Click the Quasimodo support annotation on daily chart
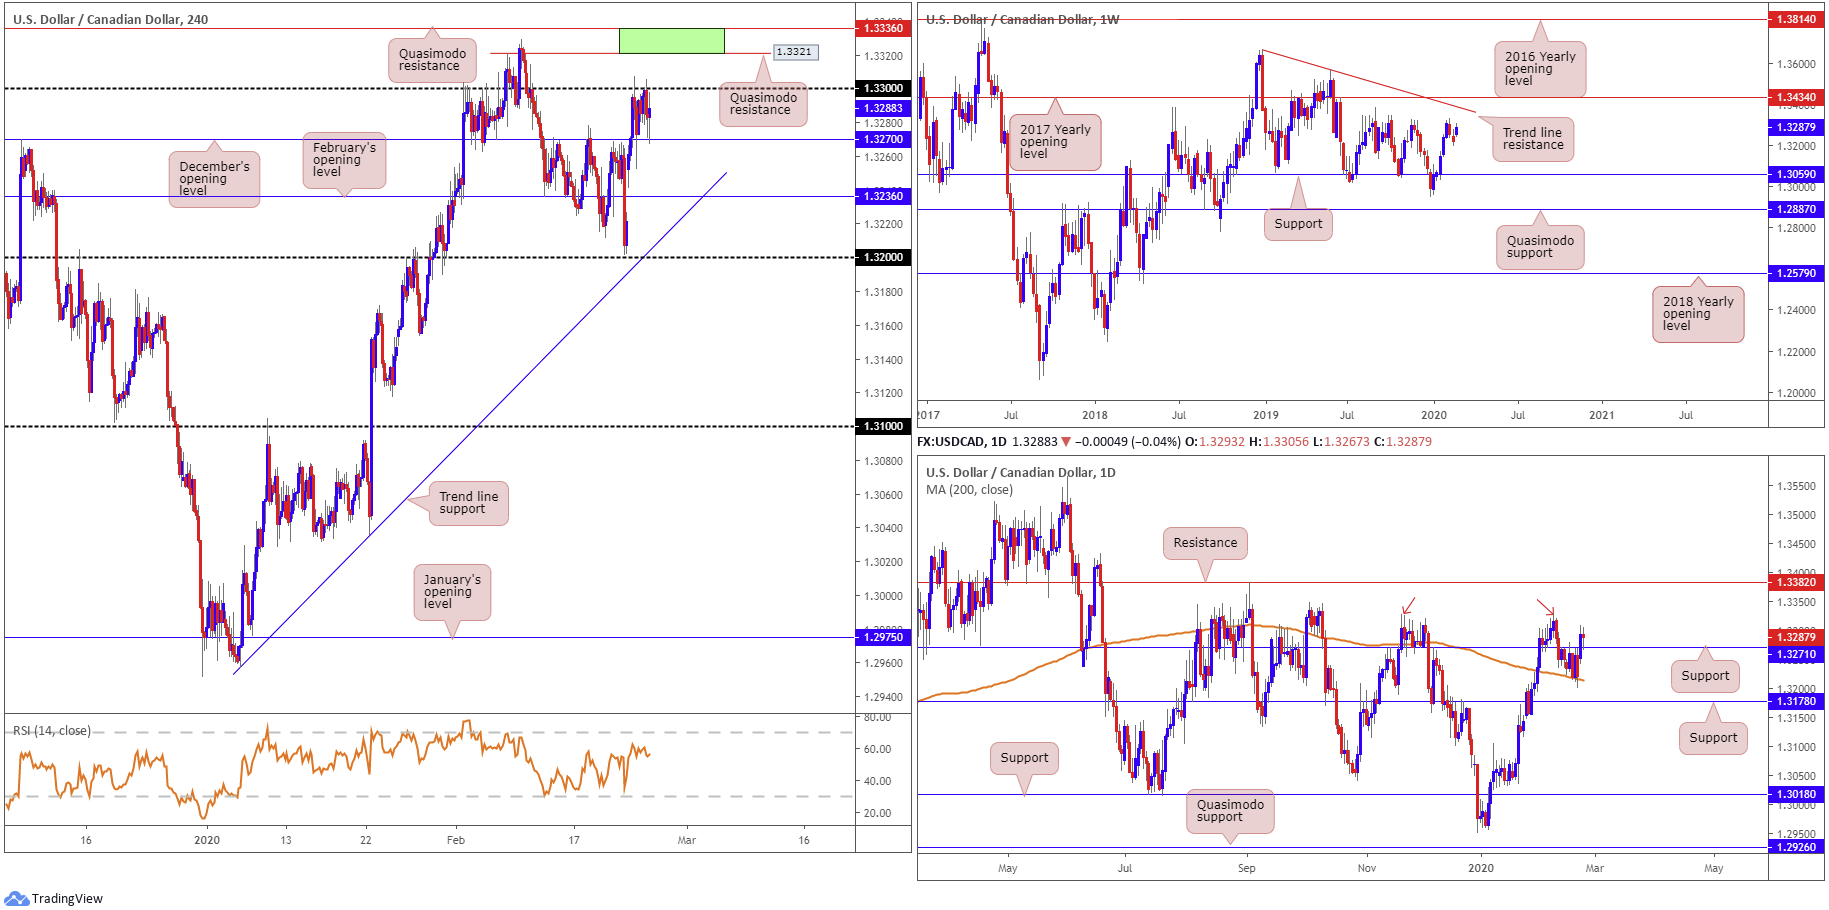The image size is (1829, 910). click(x=1230, y=811)
